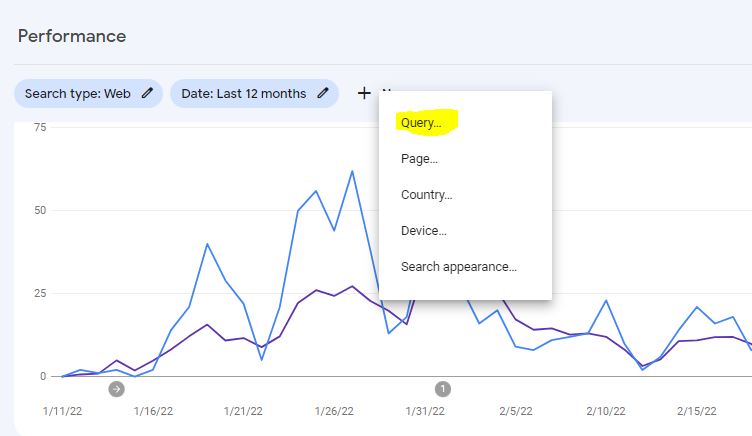Click the gray arrow annotation marker on timeline

[x=117, y=389]
